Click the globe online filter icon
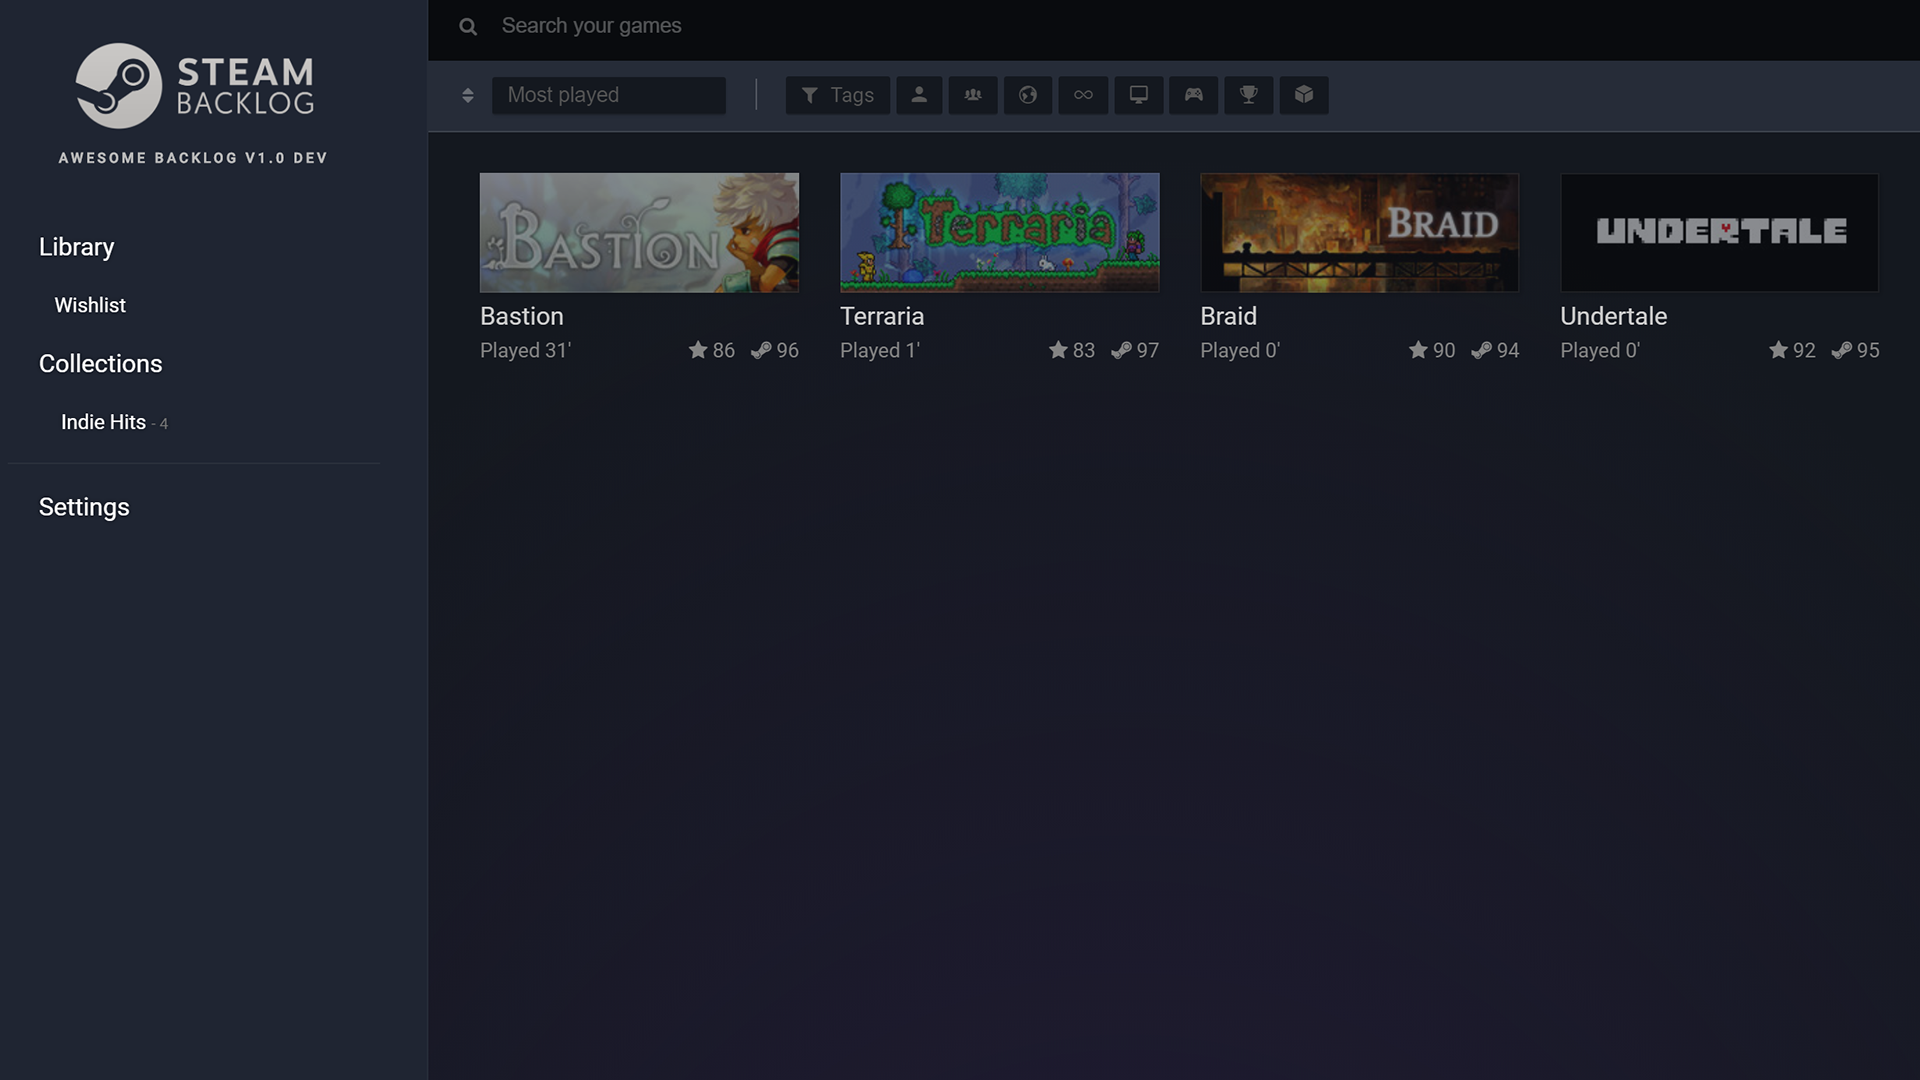Image resolution: width=1920 pixels, height=1080 pixels. (1027, 95)
